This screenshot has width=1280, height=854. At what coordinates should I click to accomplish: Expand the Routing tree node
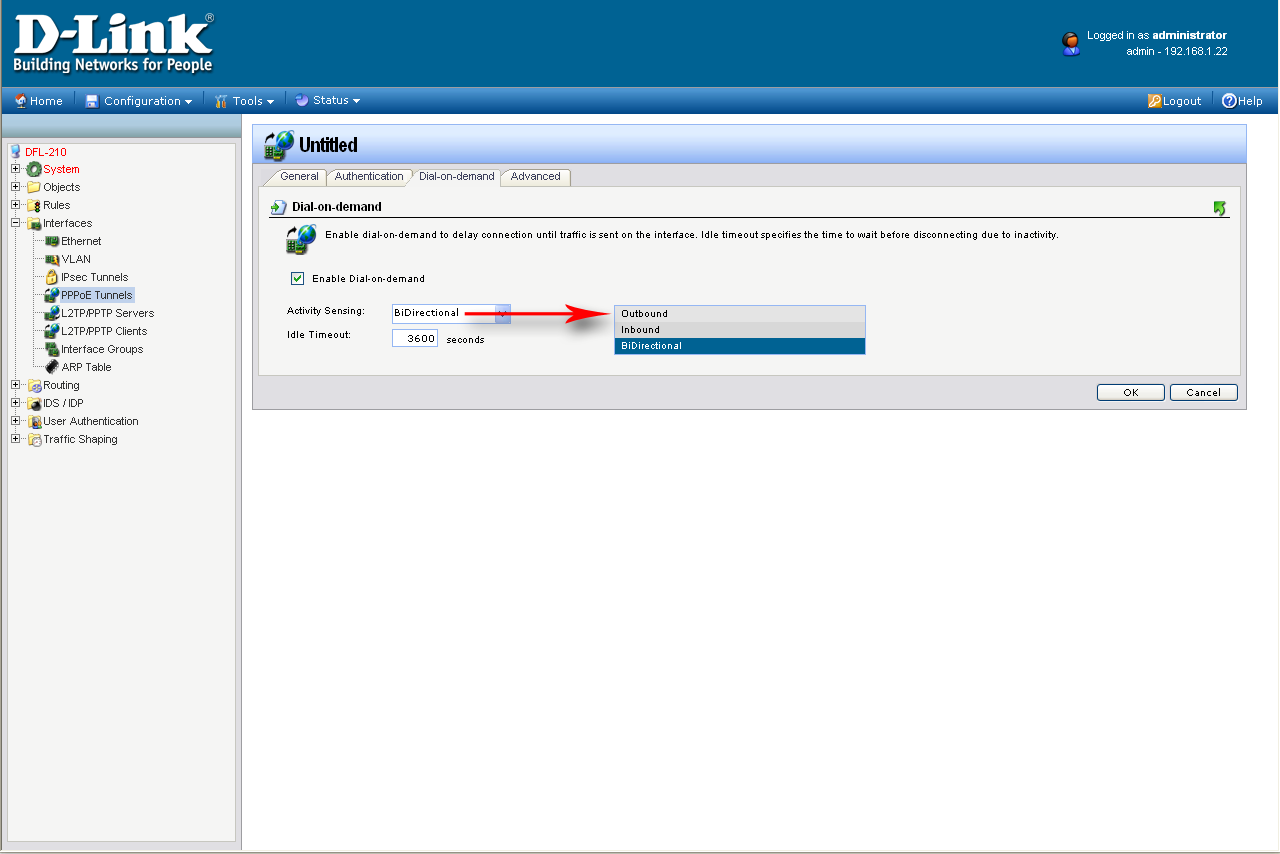tap(16, 385)
